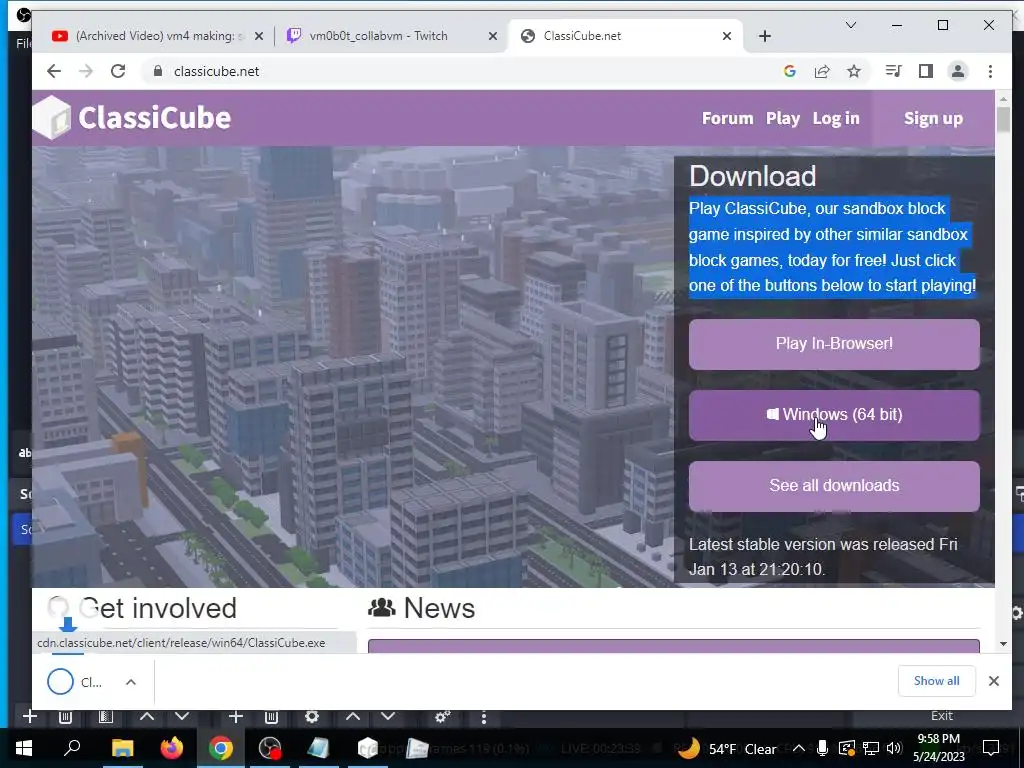Image resolution: width=1024 pixels, height=768 pixels.
Task: Click the forward navigation arrow
Action: coord(86,71)
